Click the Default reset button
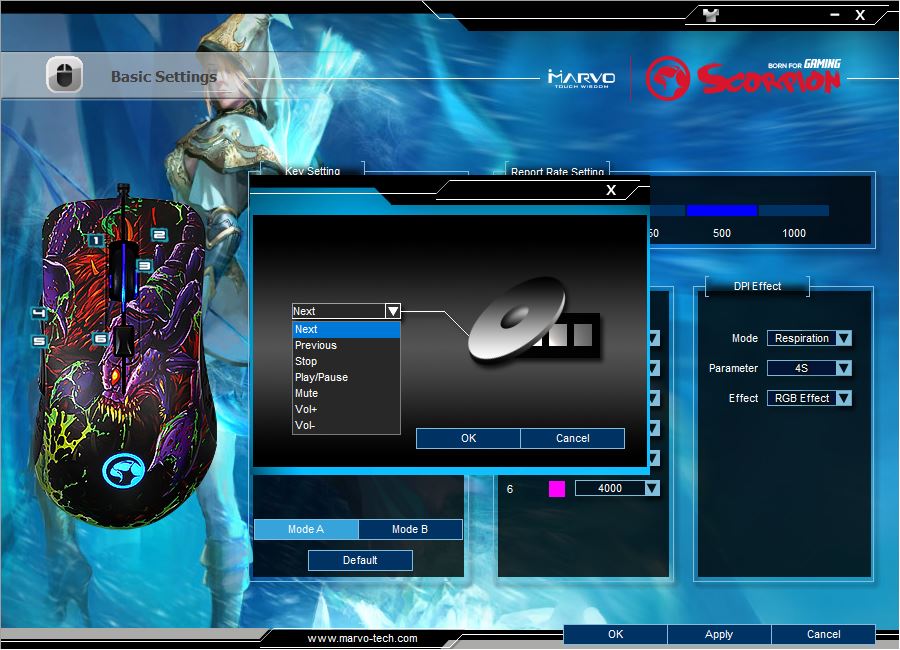900x650 pixels. (x=360, y=560)
